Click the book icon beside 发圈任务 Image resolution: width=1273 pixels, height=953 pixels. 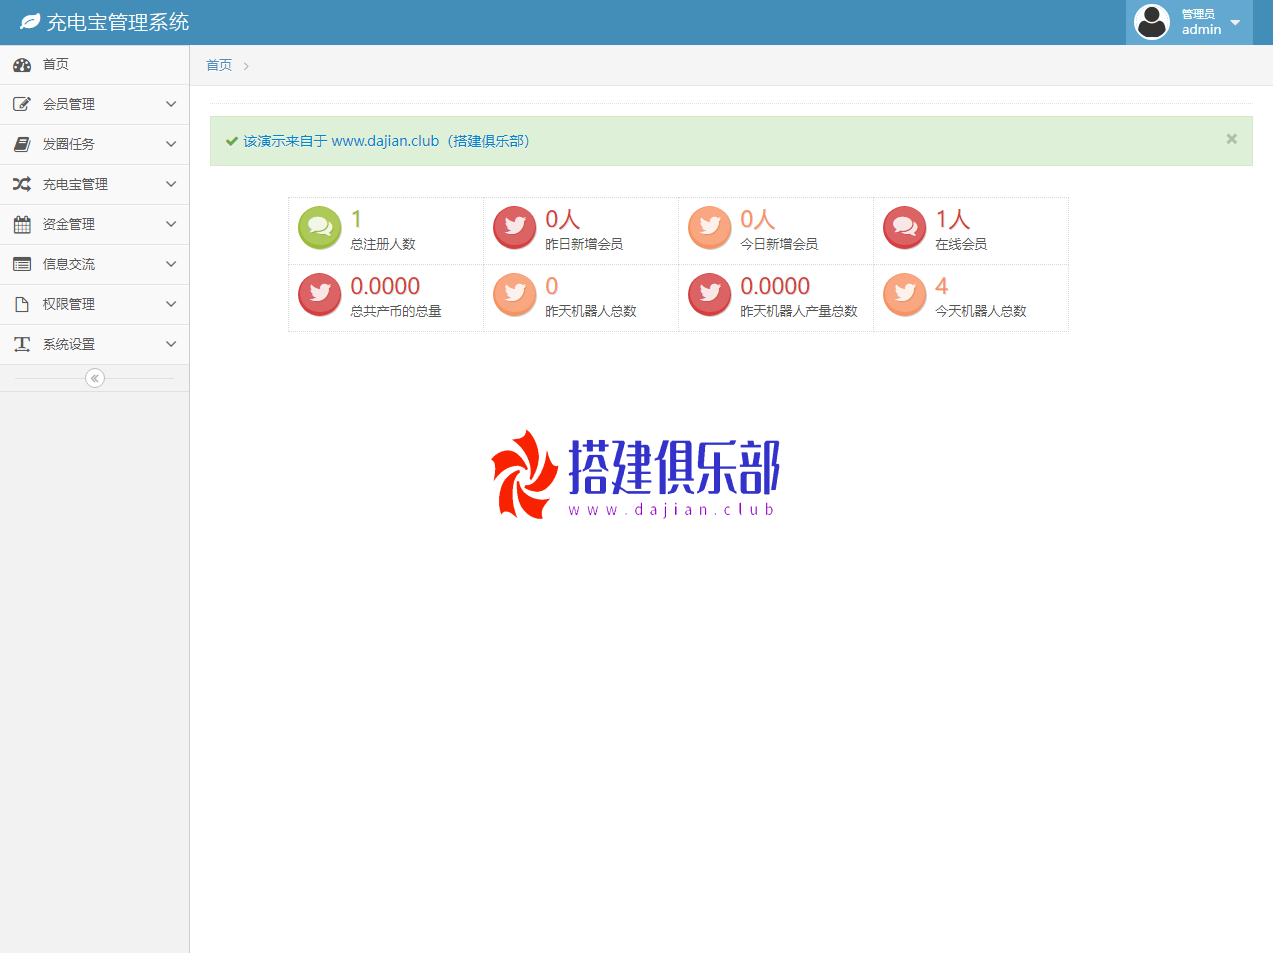(22, 144)
